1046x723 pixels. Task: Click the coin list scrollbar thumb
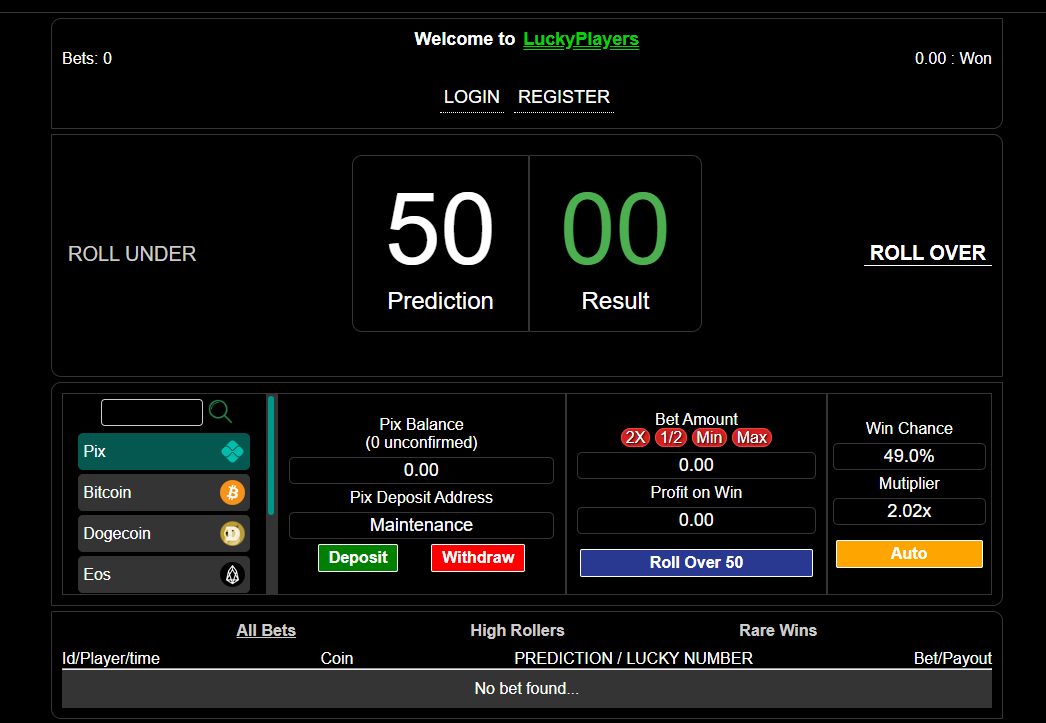coord(271,456)
